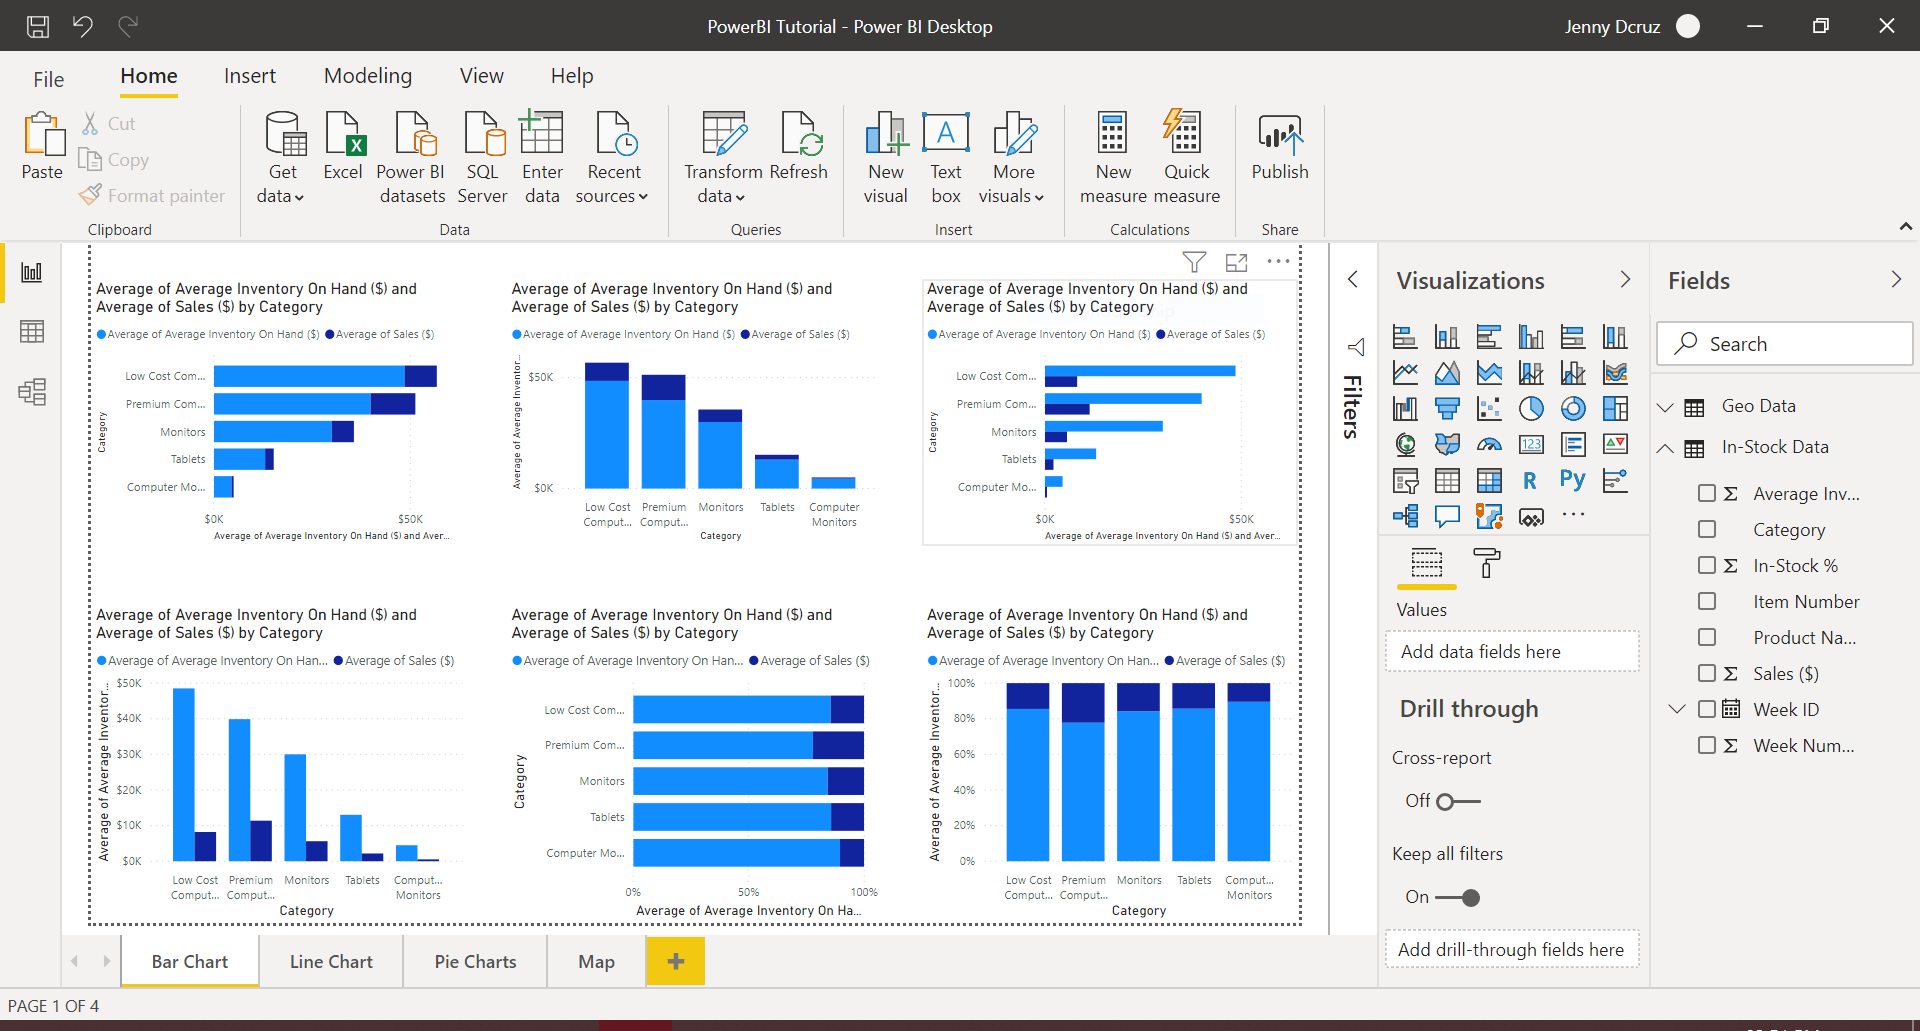Open focus mode for the selected visual
Image resolution: width=1920 pixels, height=1031 pixels.
pyautogui.click(x=1237, y=262)
